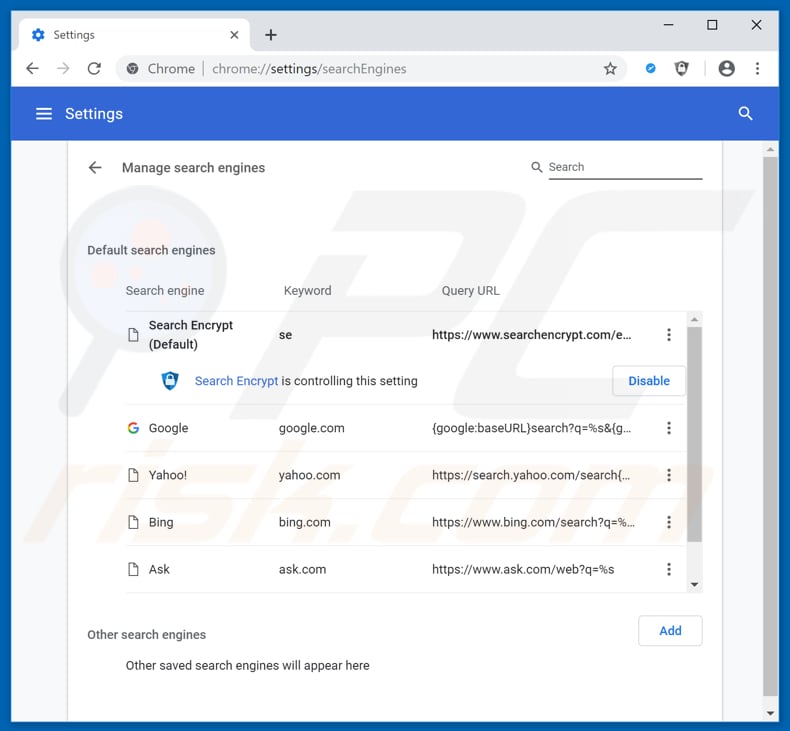
Task: Click the ask.com keyword
Action: tap(302, 569)
